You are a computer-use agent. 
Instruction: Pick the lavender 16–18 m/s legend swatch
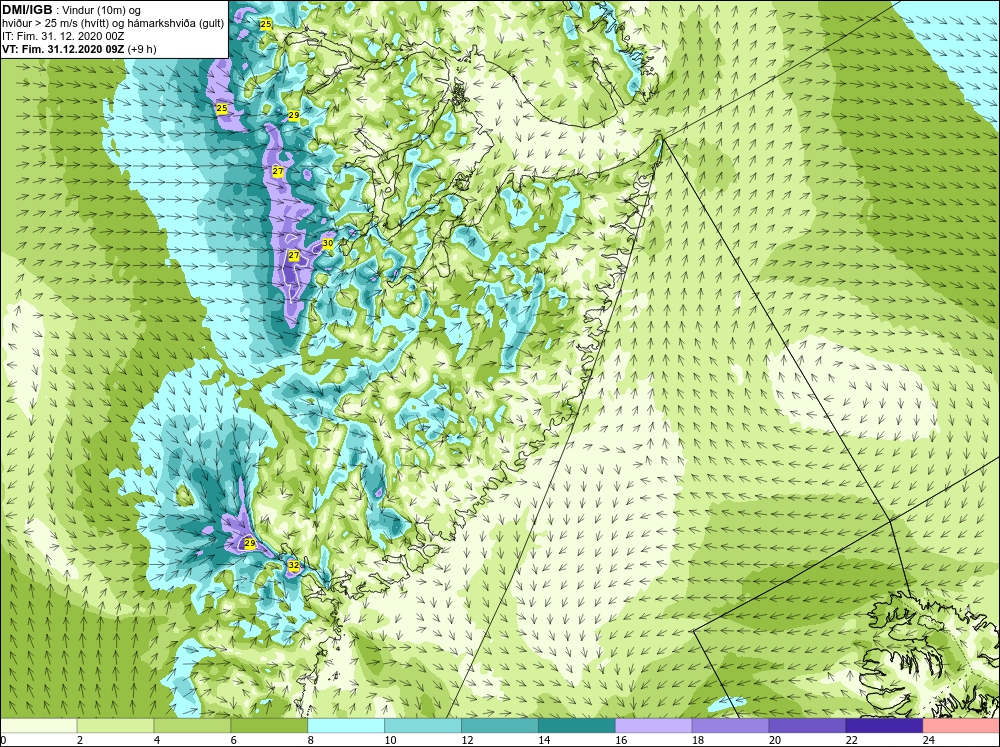pyautogui.click(x=654, y=725)
